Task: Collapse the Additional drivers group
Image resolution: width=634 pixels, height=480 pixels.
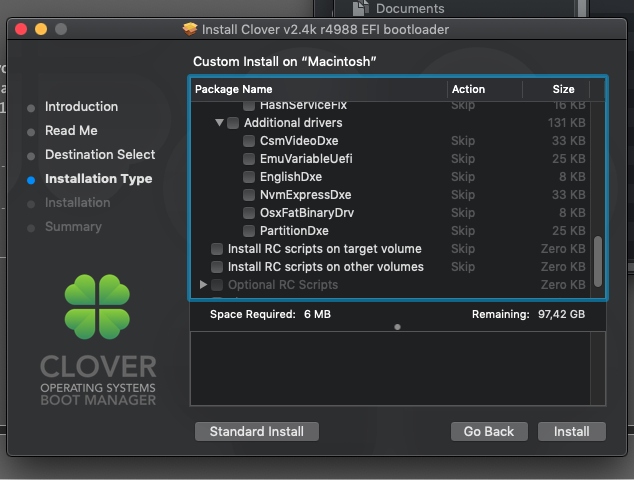Action: pos(219,123)
